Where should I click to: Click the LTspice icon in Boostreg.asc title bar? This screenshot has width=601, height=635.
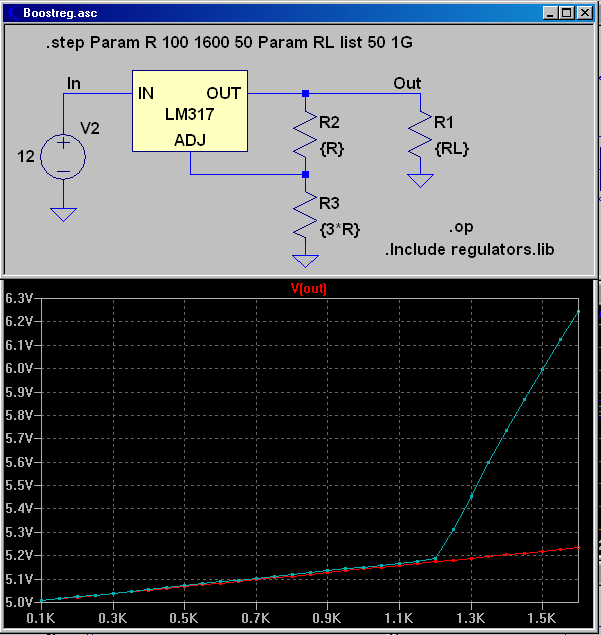13,13
